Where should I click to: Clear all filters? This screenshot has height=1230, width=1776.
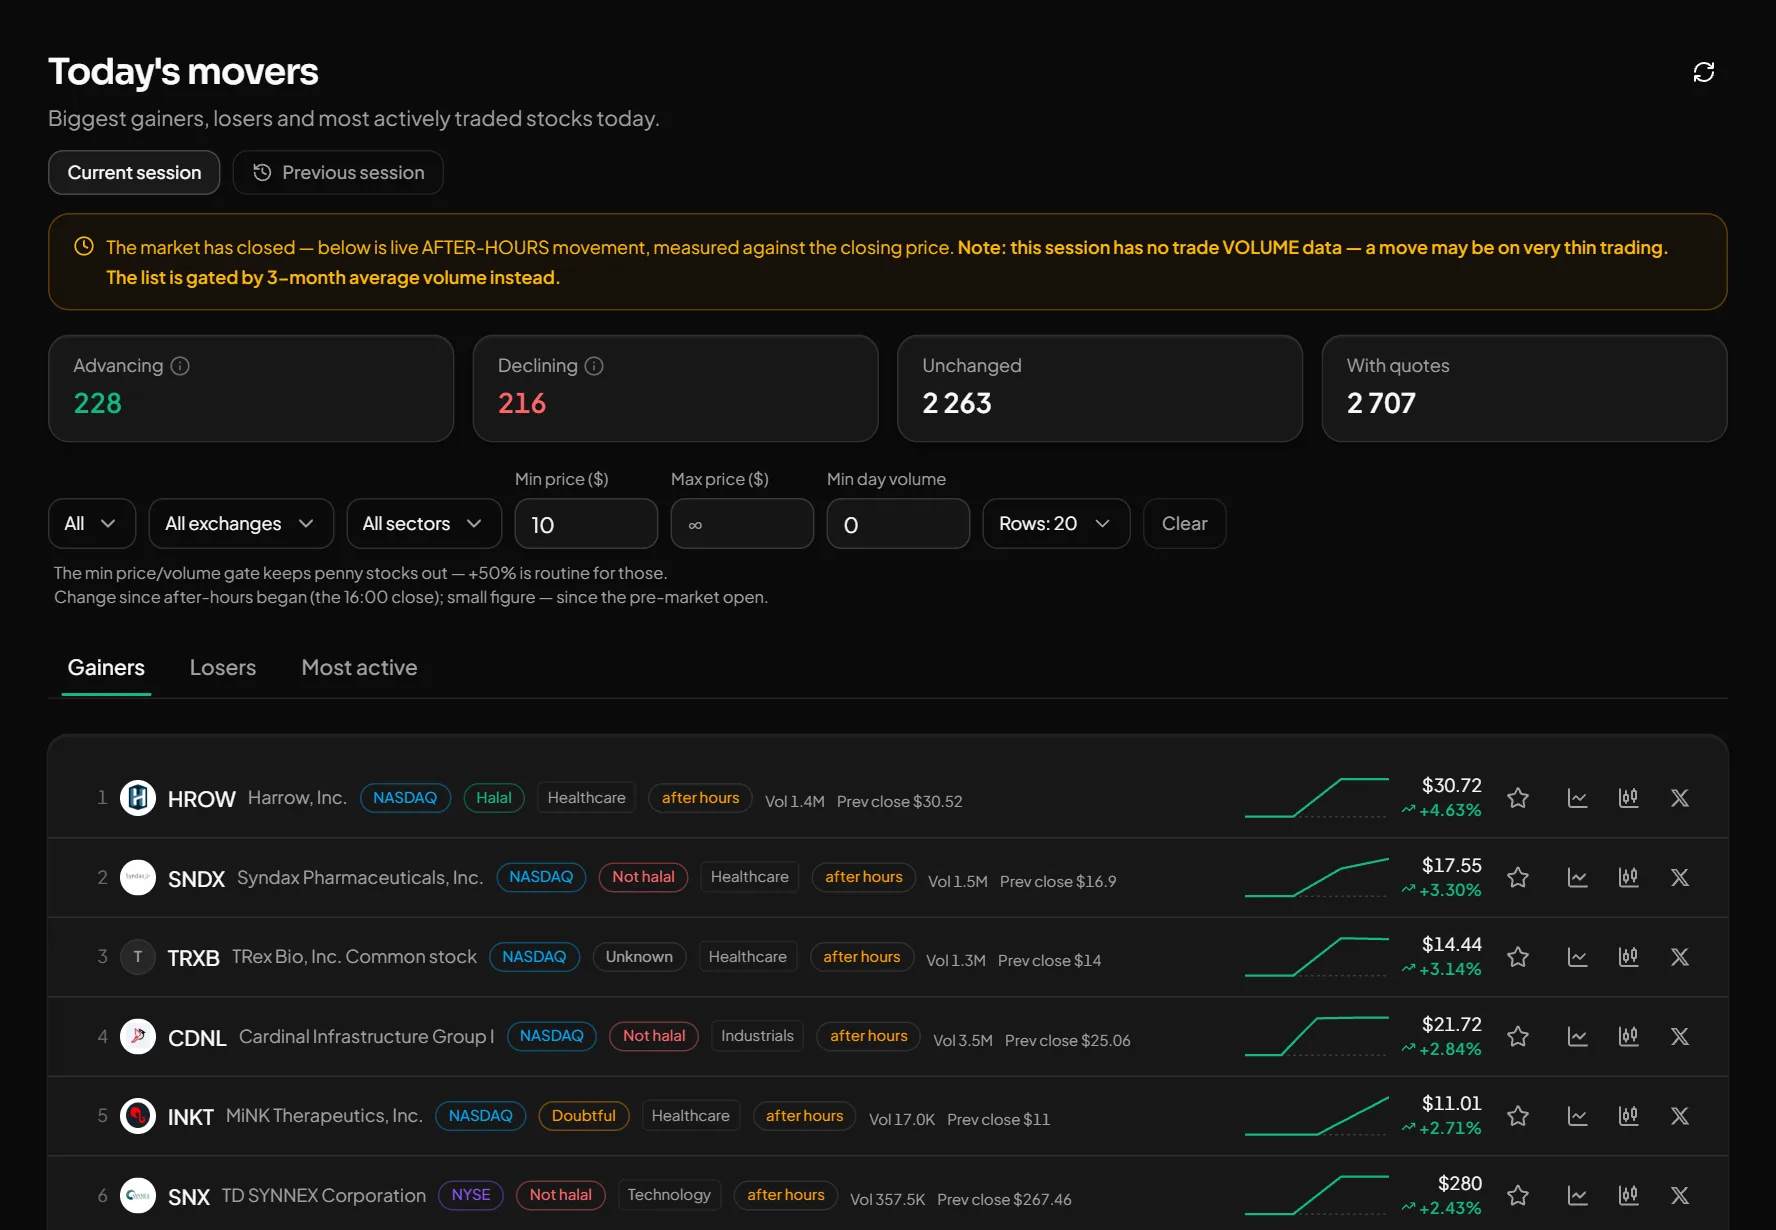pos(1185,524)
